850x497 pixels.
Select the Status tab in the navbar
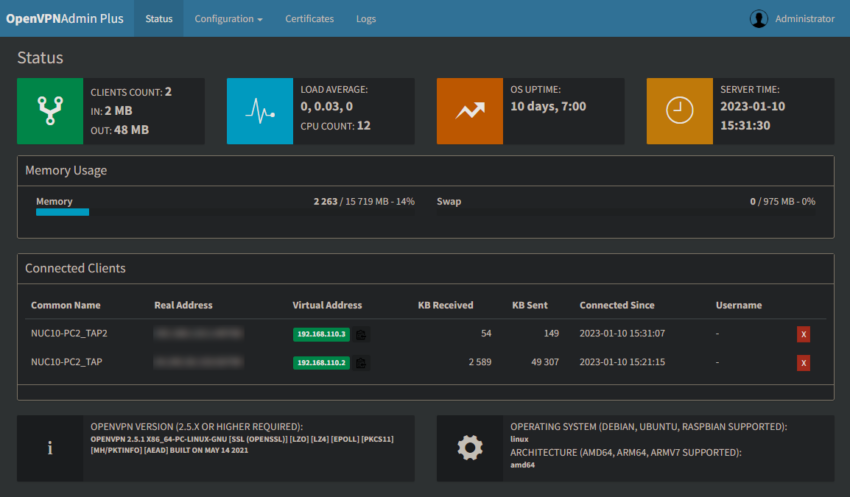pos(159,18)
